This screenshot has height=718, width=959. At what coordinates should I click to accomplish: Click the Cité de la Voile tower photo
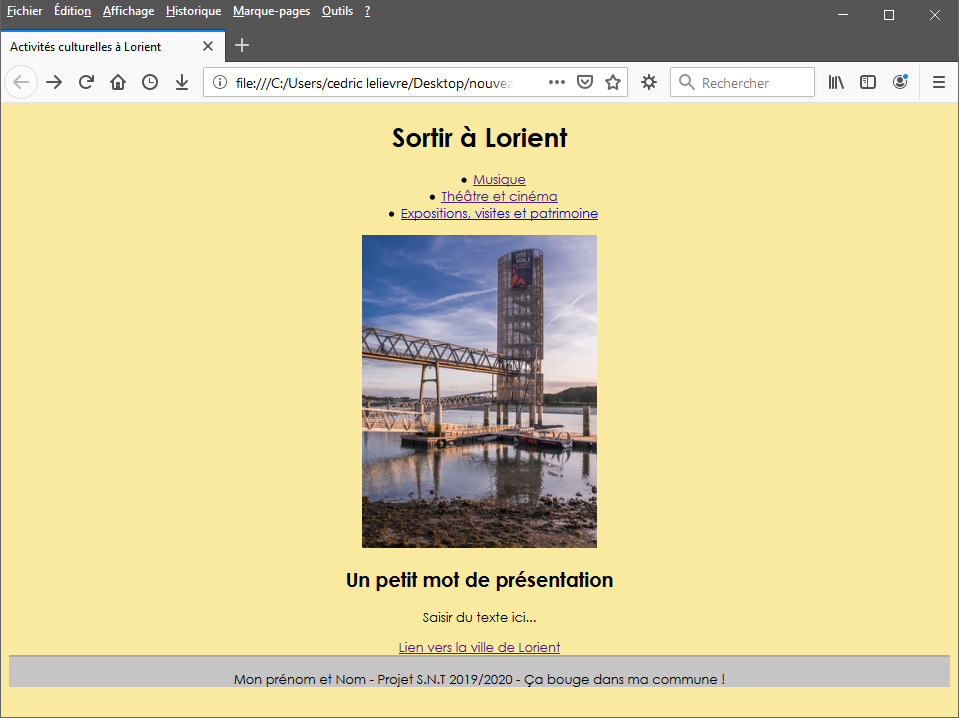point(480,391)
